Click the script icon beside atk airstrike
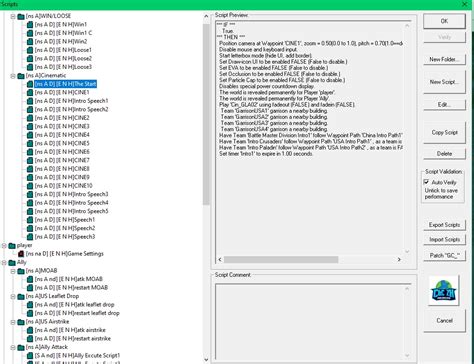 (30, 330)
